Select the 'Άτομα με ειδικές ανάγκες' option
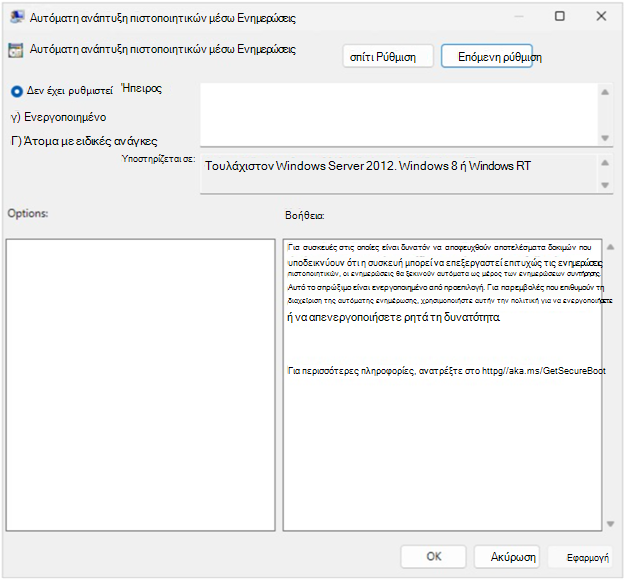 84,141
